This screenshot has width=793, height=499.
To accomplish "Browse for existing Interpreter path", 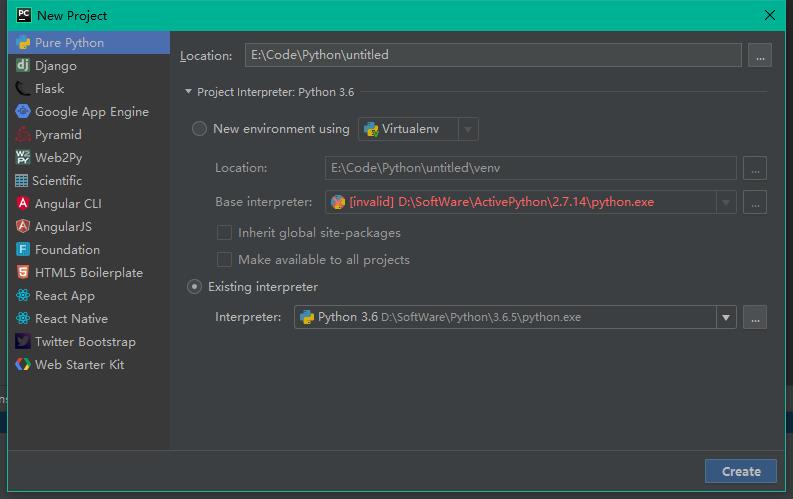I will pos(755,317).
